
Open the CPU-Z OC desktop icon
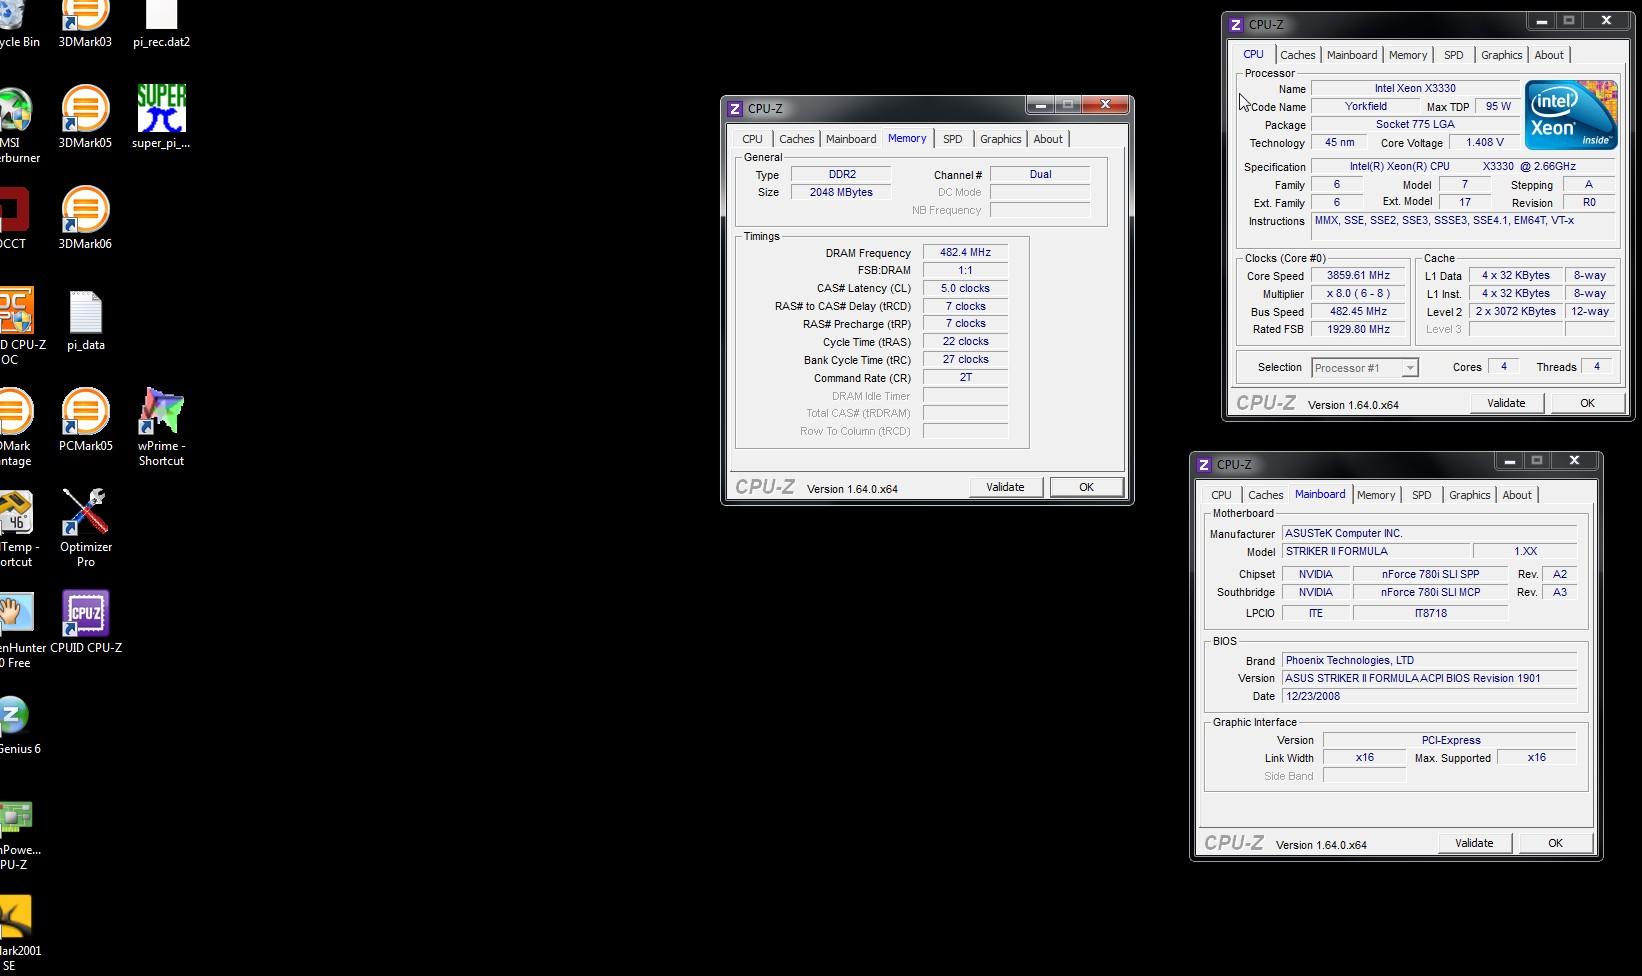pos(20,327)
